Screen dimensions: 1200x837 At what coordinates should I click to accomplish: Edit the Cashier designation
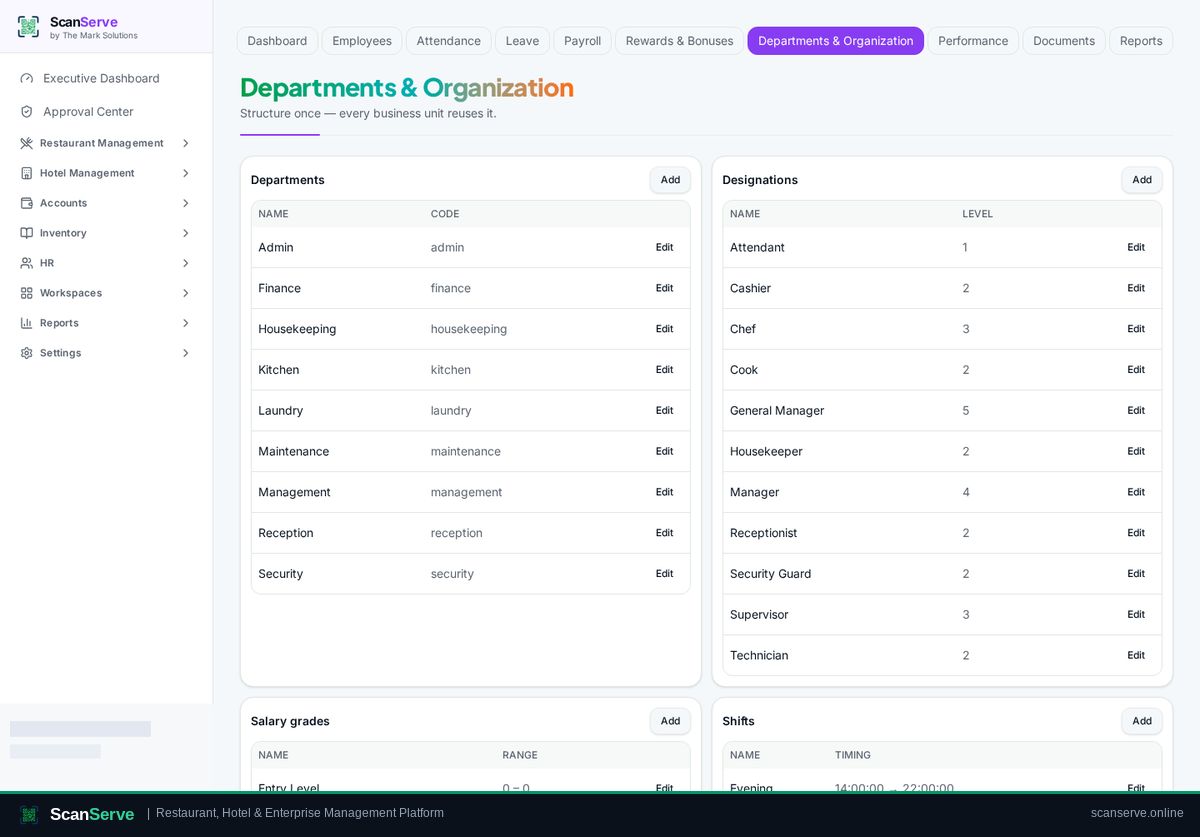pyautogui.click(x=1136, y=288)
